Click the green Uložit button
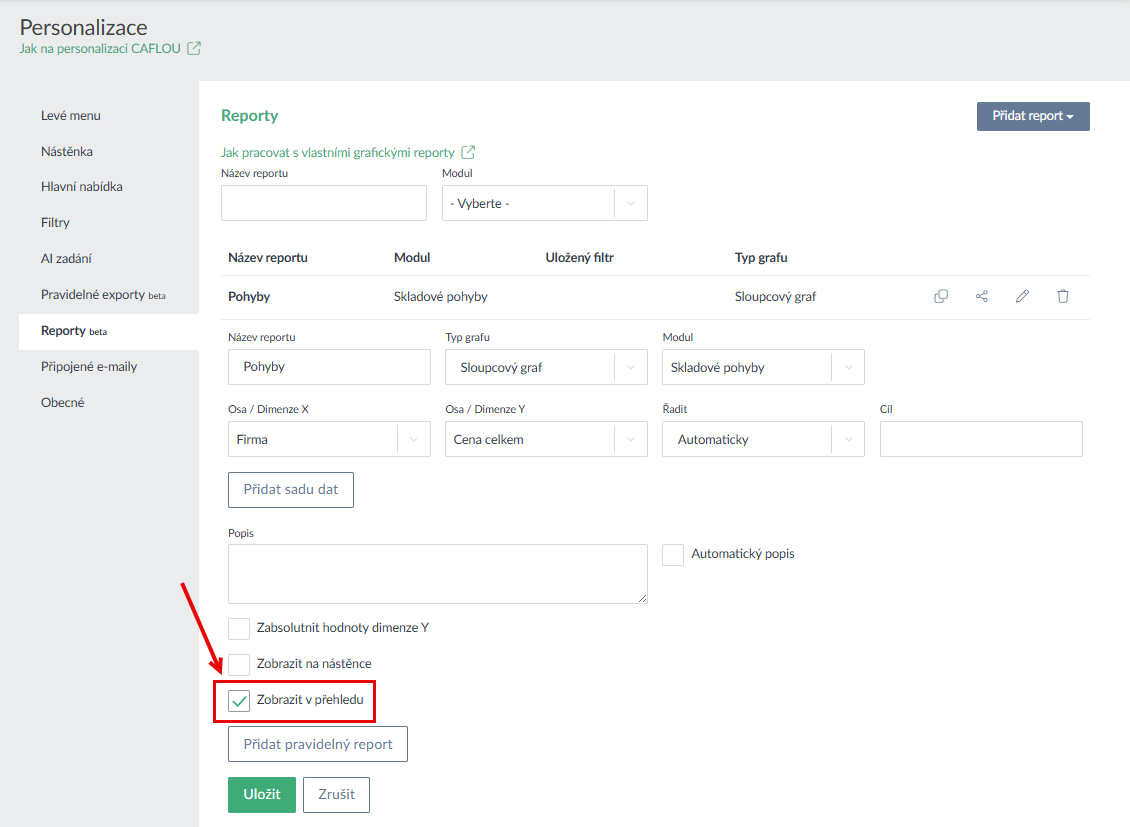Image resolution: width=1130 pixels, height=827 pixels. click(261, 795)
